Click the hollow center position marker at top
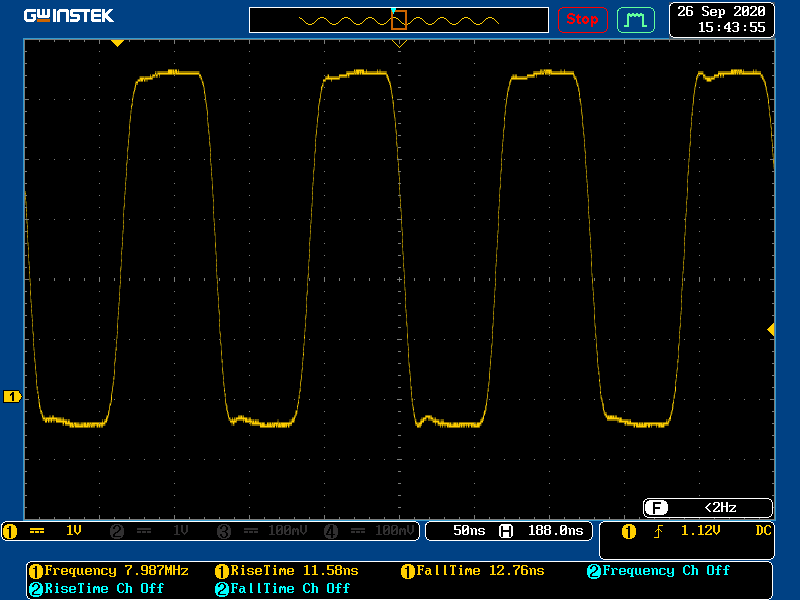The height and width of the screenshot is (600, 800). 399,44
